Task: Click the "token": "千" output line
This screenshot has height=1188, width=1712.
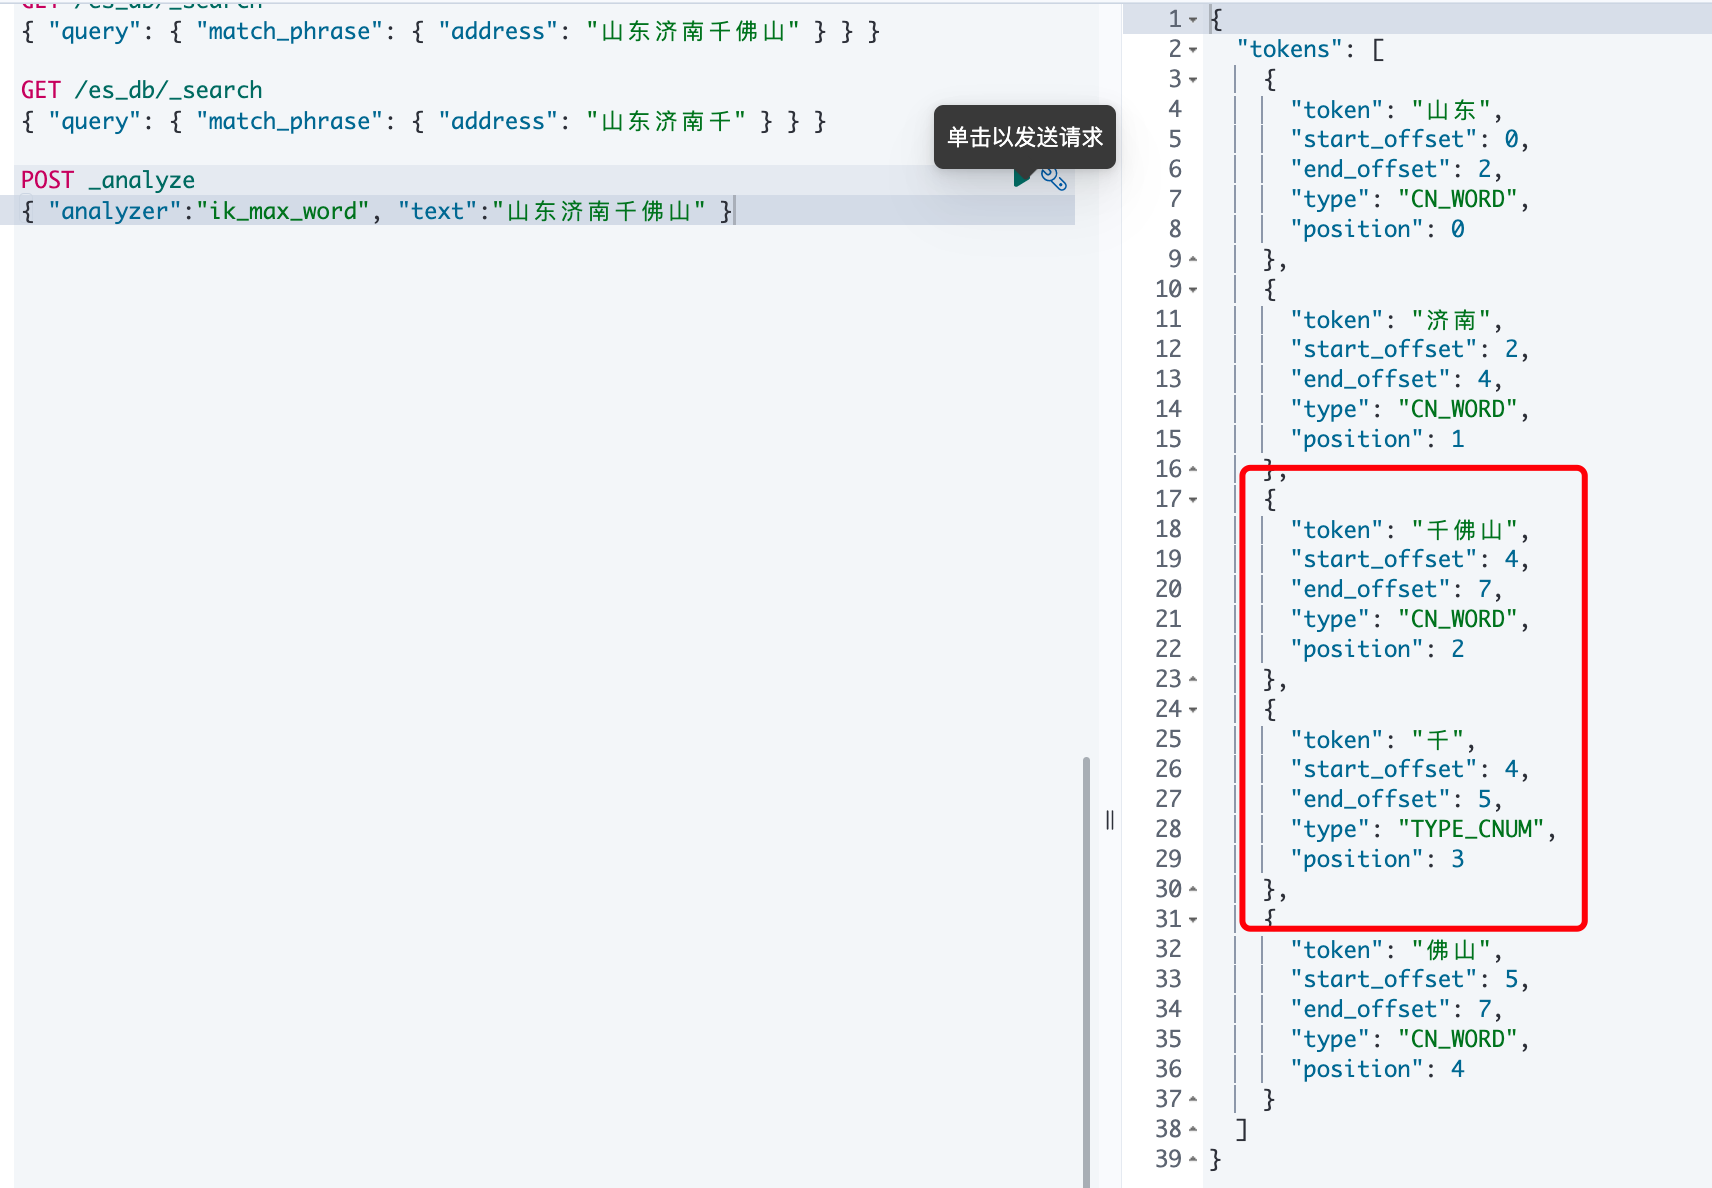Action: 1382,739
